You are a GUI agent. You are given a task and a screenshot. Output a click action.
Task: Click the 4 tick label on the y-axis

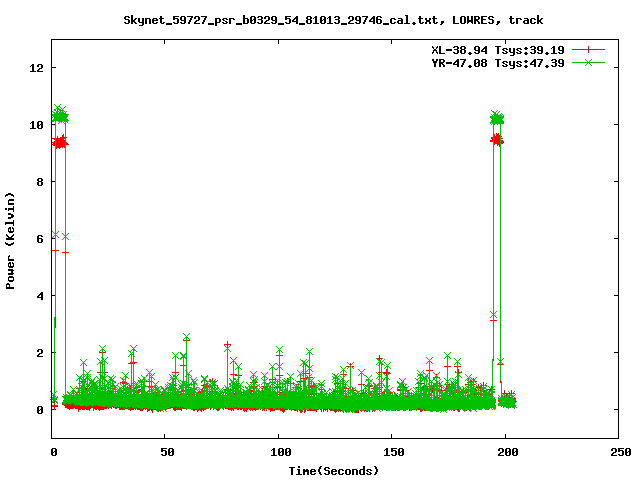tap(40, 296)
